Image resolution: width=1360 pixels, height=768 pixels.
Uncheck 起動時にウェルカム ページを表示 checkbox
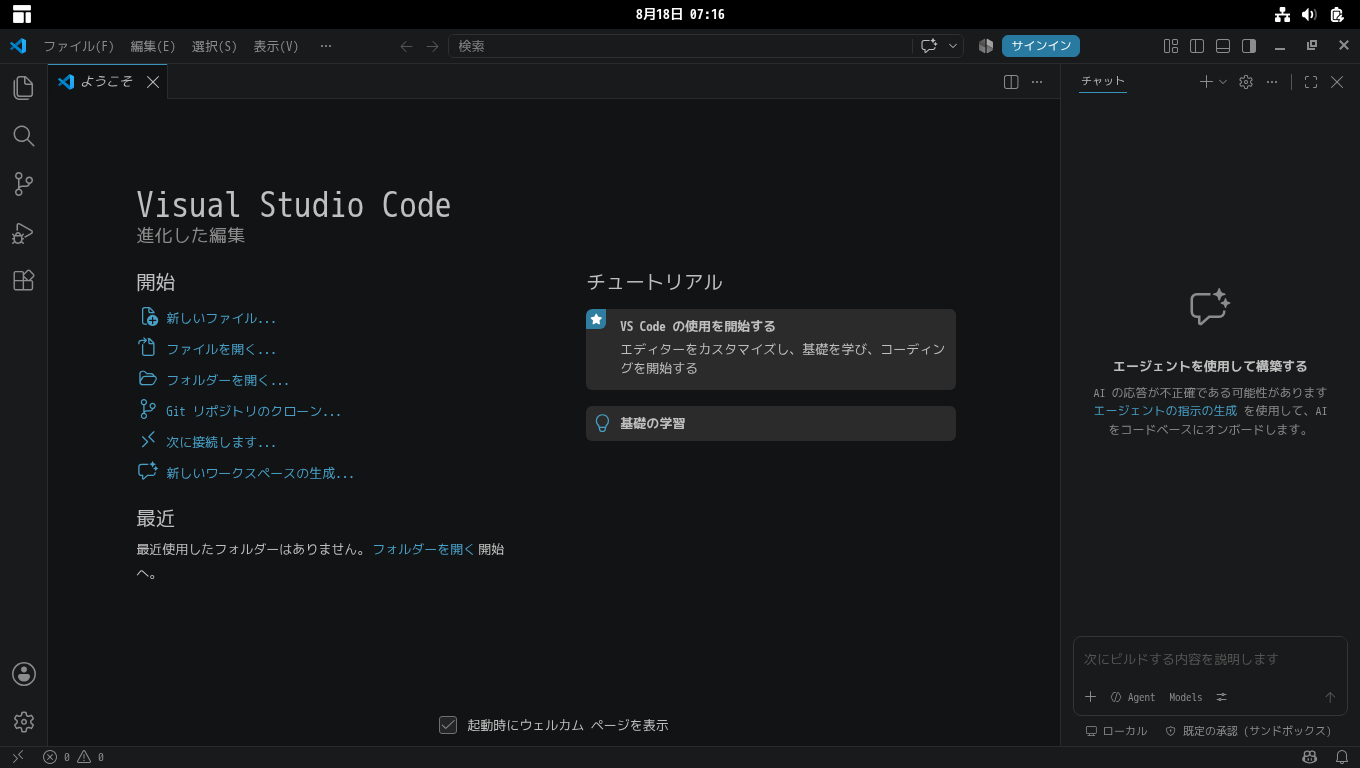(x=448, y=725)
